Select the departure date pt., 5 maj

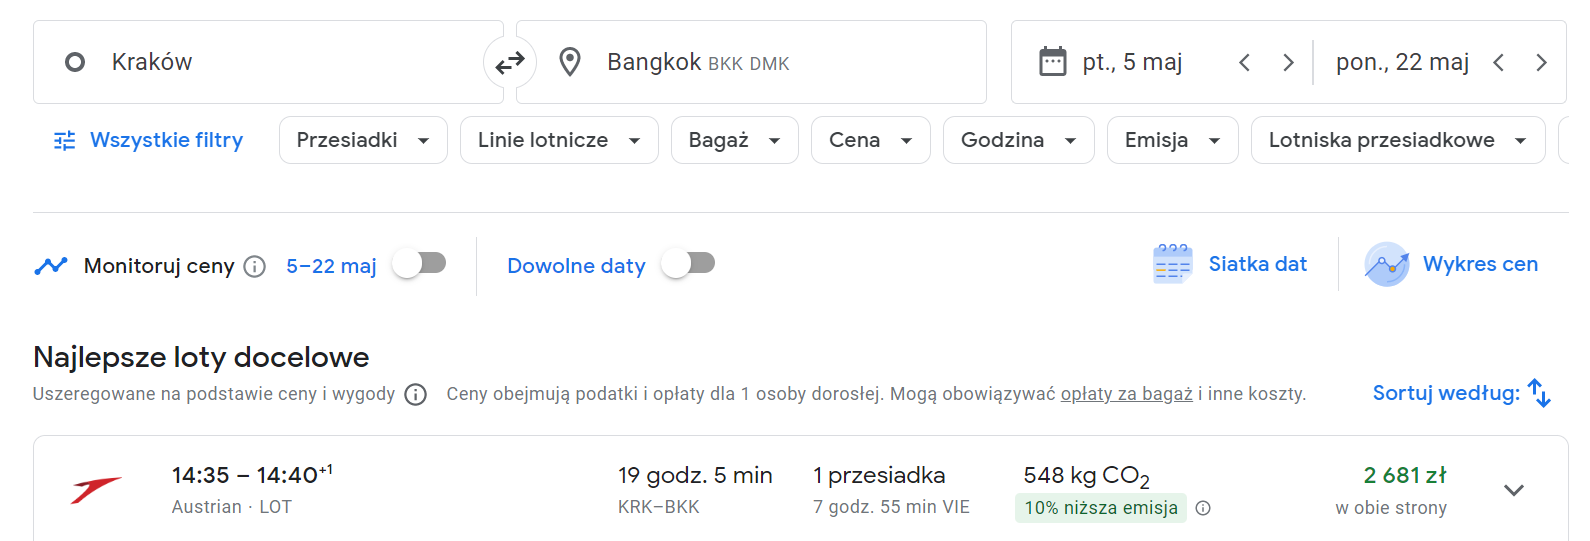click(1132, 62)
